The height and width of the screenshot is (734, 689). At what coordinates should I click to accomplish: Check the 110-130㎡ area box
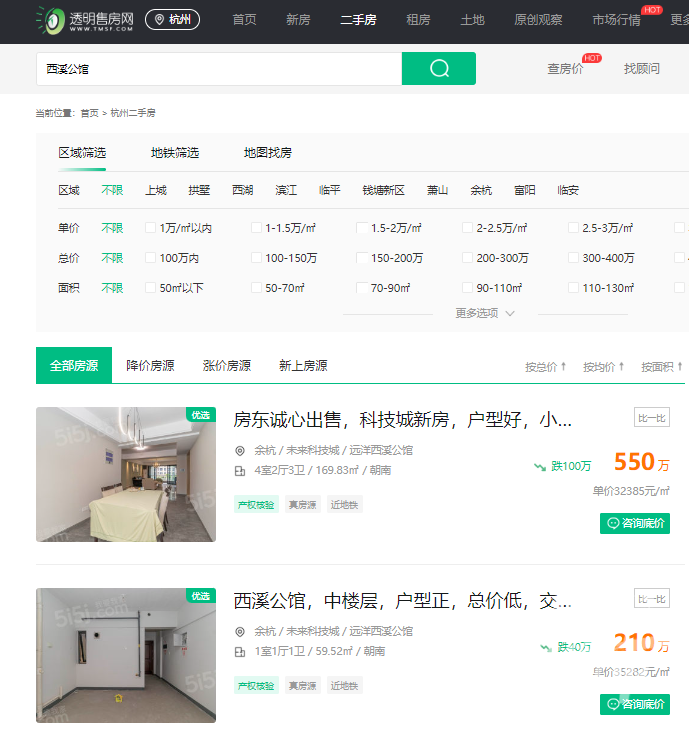tap(573, 287)
